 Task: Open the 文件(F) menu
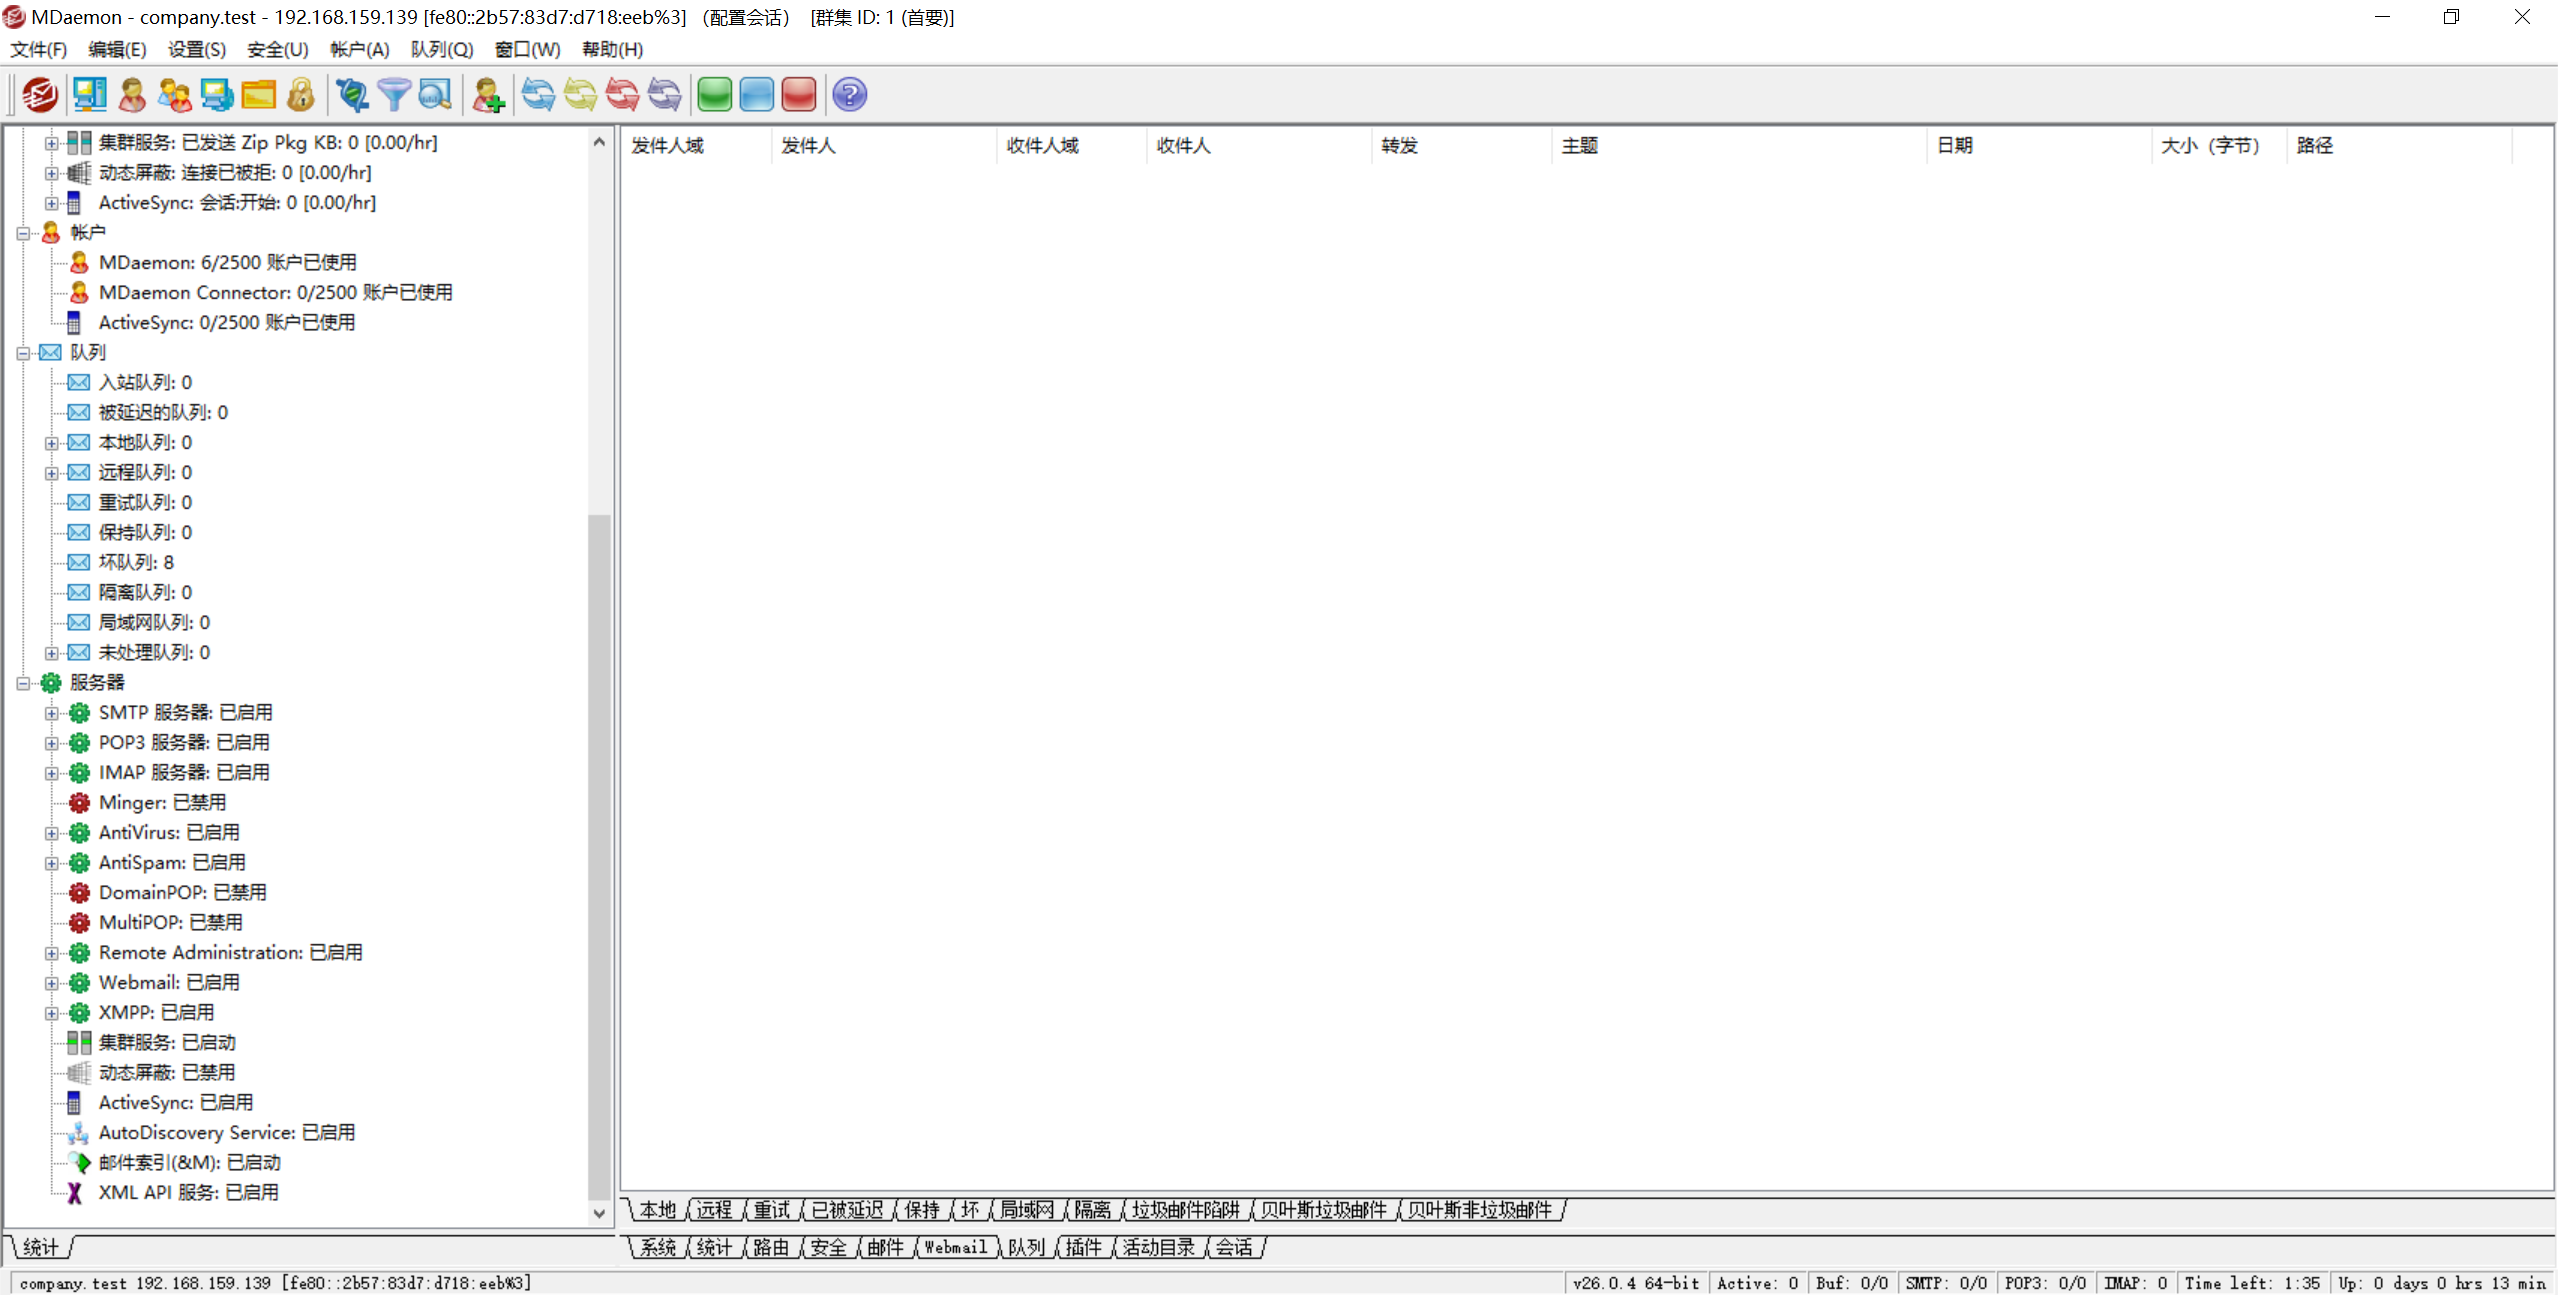[x=38, y=49]
